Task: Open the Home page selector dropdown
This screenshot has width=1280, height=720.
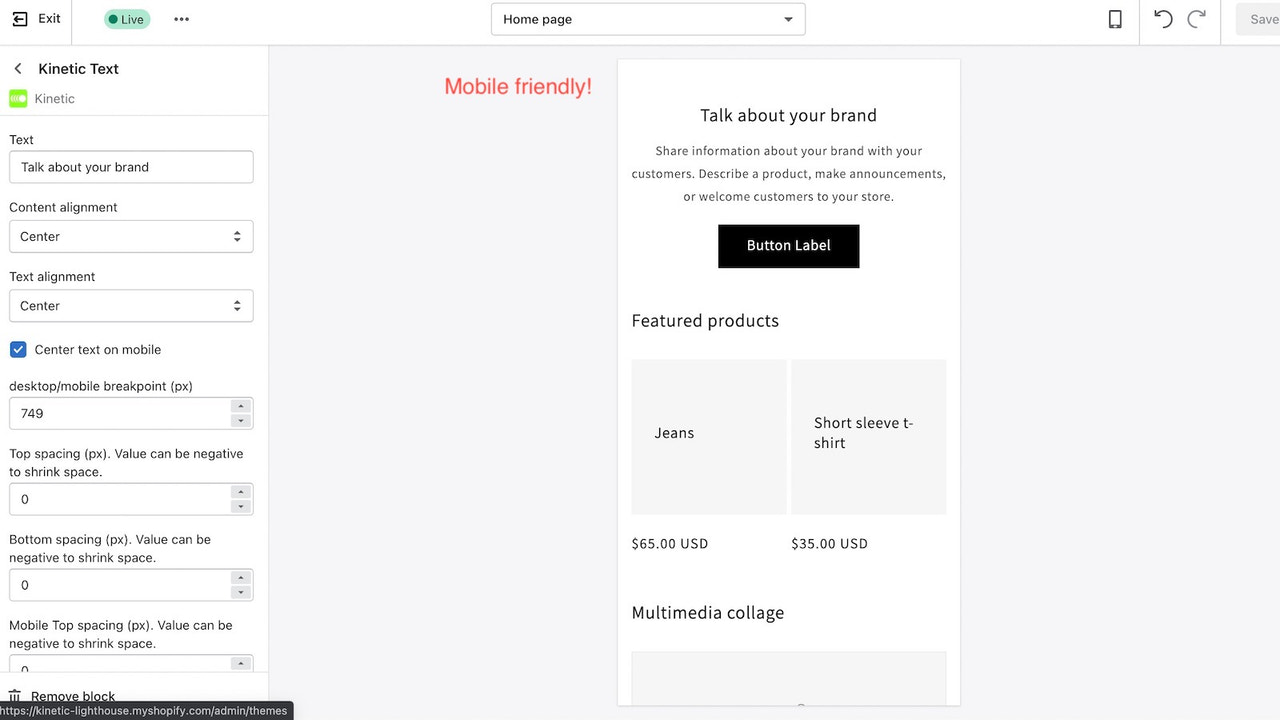Action: [647, 19]
